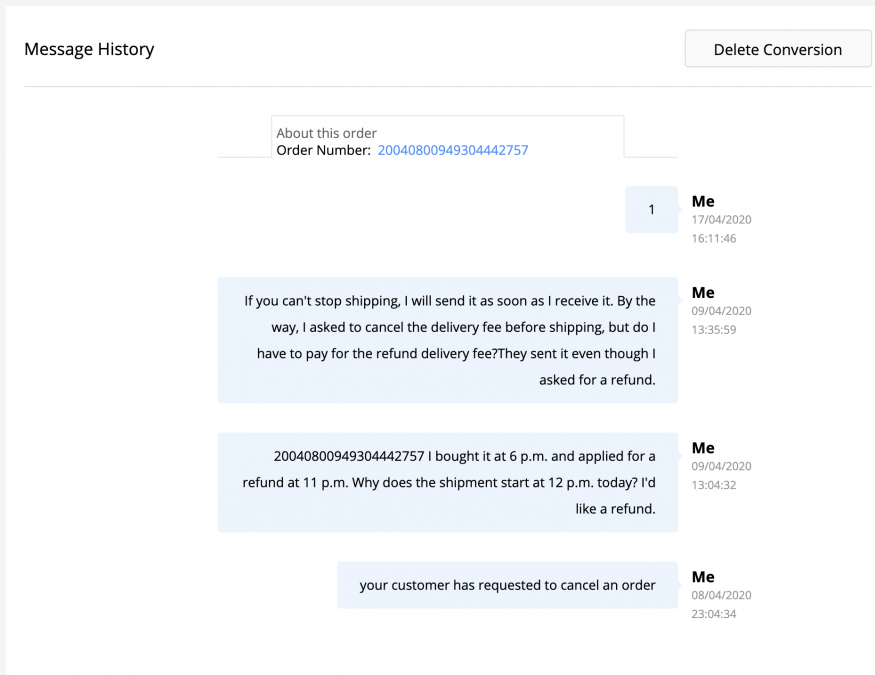Click the 'Order Number:' label
Image resolution: width=875 pixels, height=675 pixels.
click(x=323, y=150)
